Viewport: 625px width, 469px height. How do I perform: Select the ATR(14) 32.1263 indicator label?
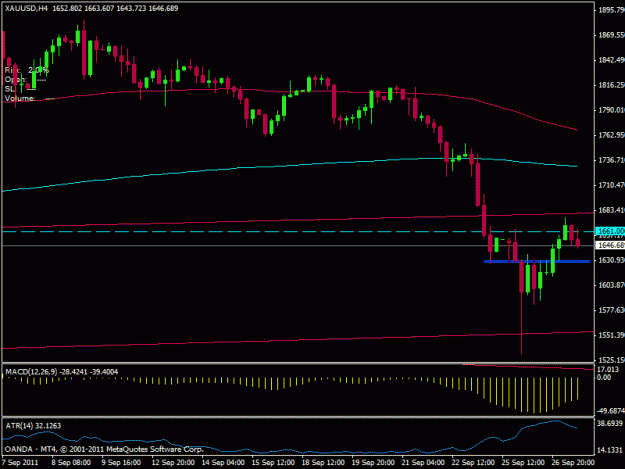[33, 426]
